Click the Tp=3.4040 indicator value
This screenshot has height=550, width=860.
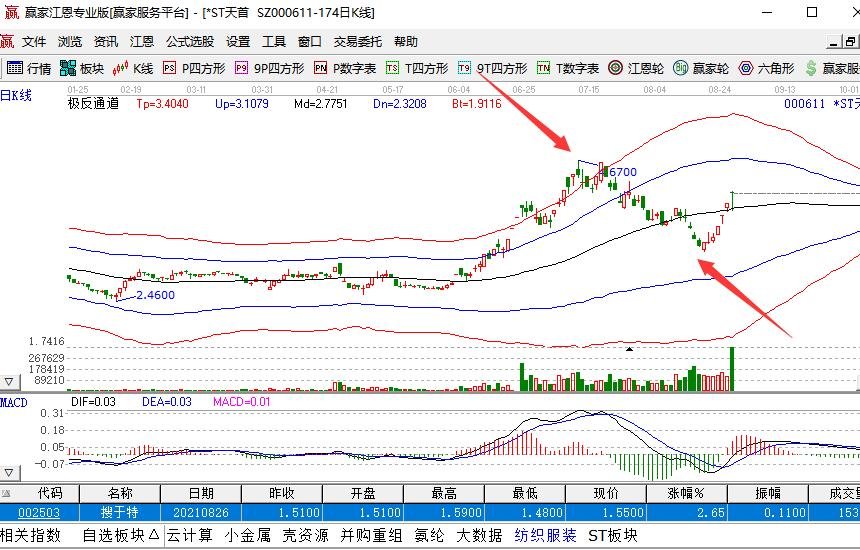click(x=162, y=104)
